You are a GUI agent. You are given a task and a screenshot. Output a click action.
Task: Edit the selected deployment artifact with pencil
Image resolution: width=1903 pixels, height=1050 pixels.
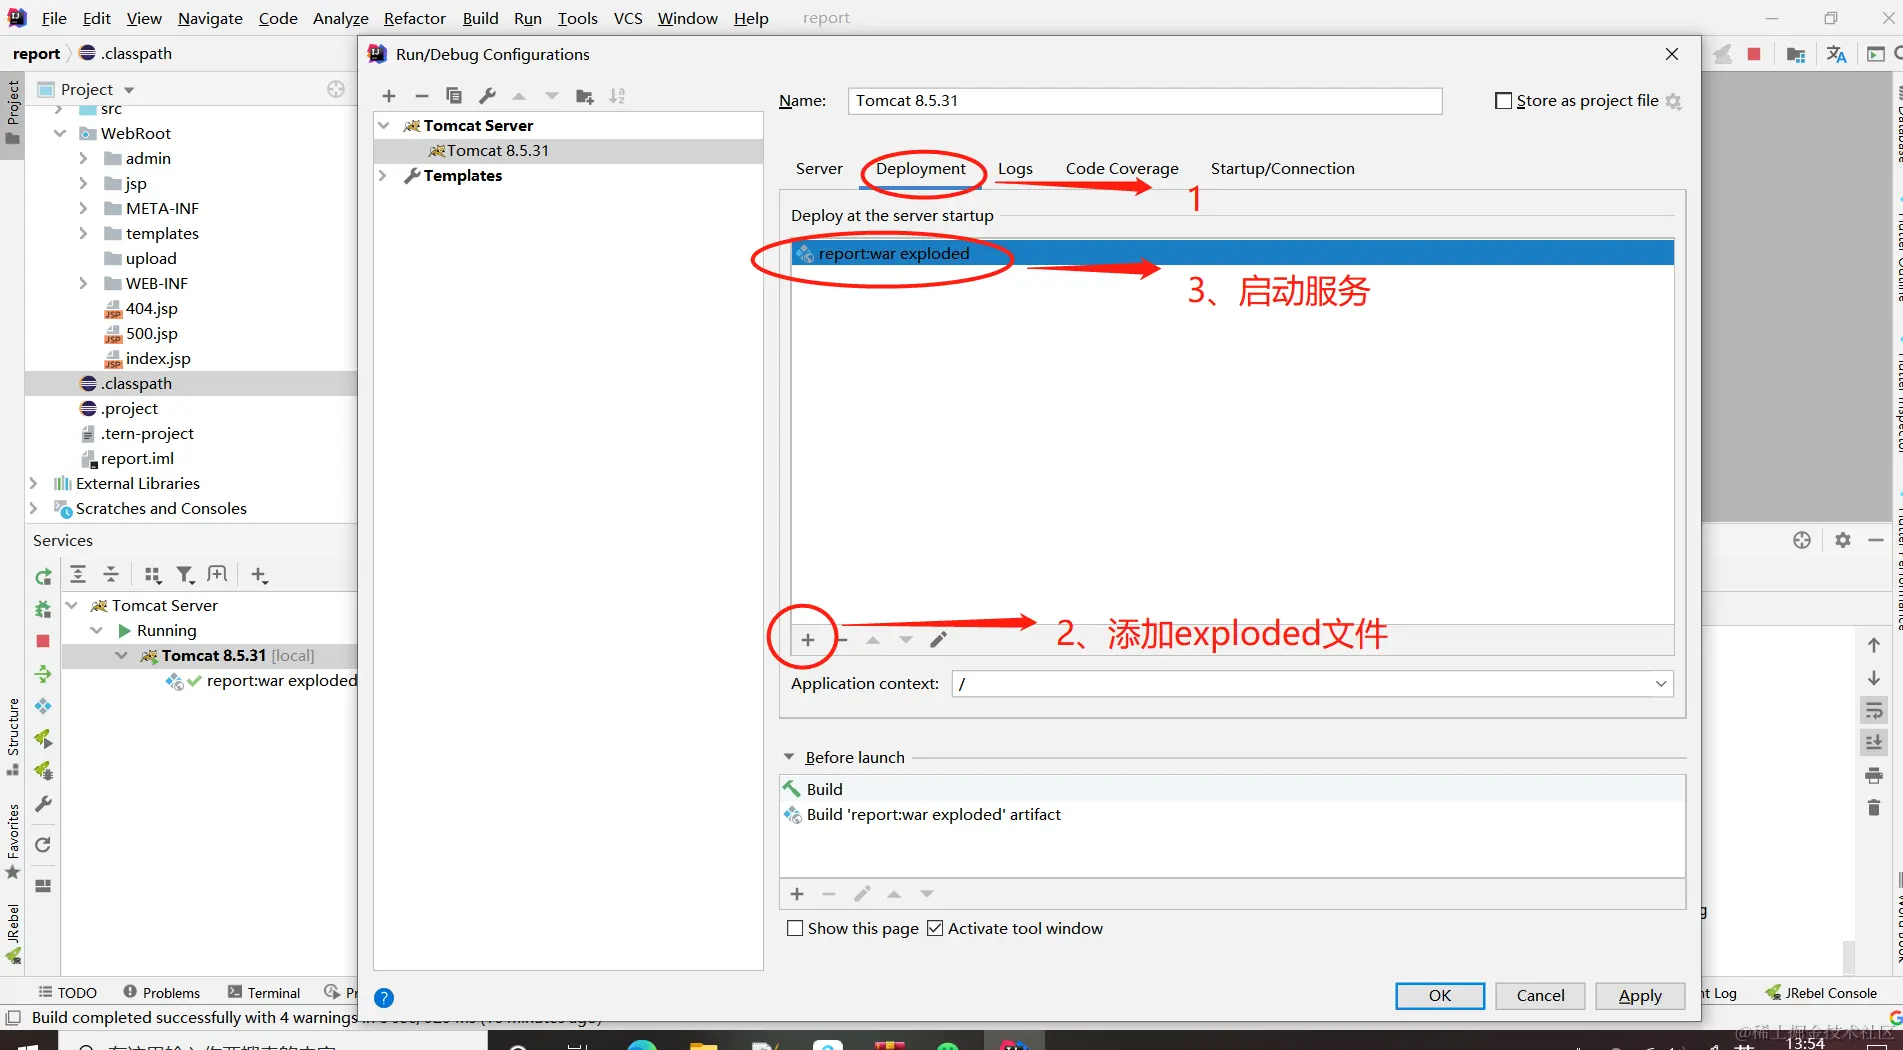click(938, 640)
